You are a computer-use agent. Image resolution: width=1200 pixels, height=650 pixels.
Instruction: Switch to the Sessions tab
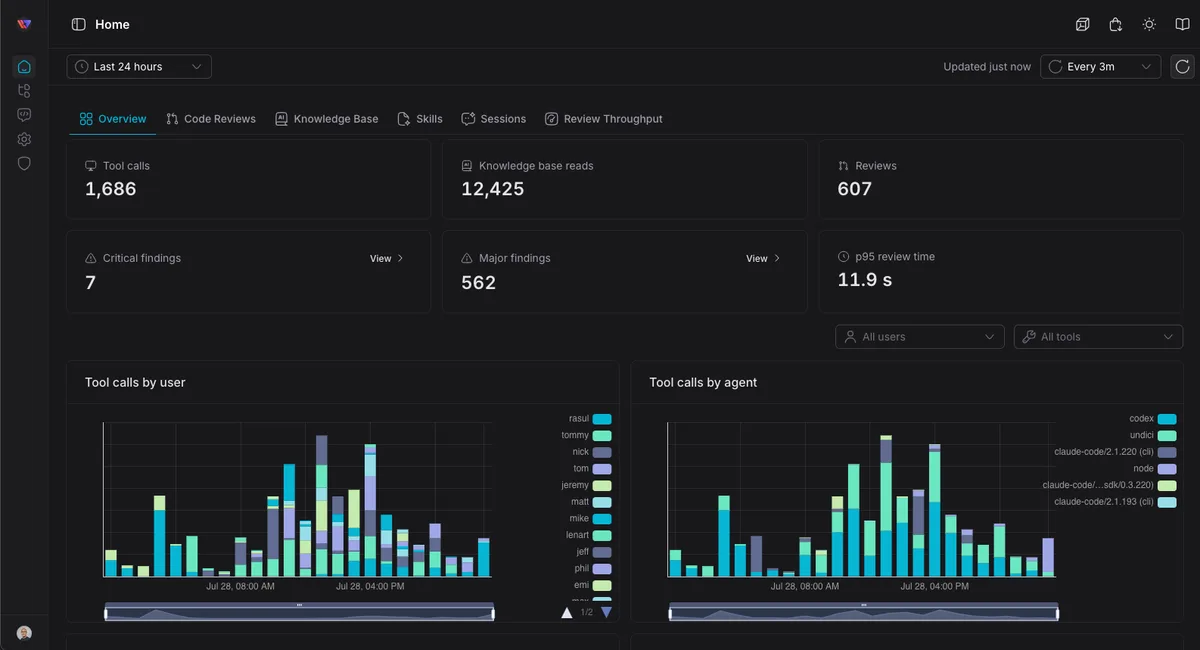pyautogui.click(x=494, y=119)
